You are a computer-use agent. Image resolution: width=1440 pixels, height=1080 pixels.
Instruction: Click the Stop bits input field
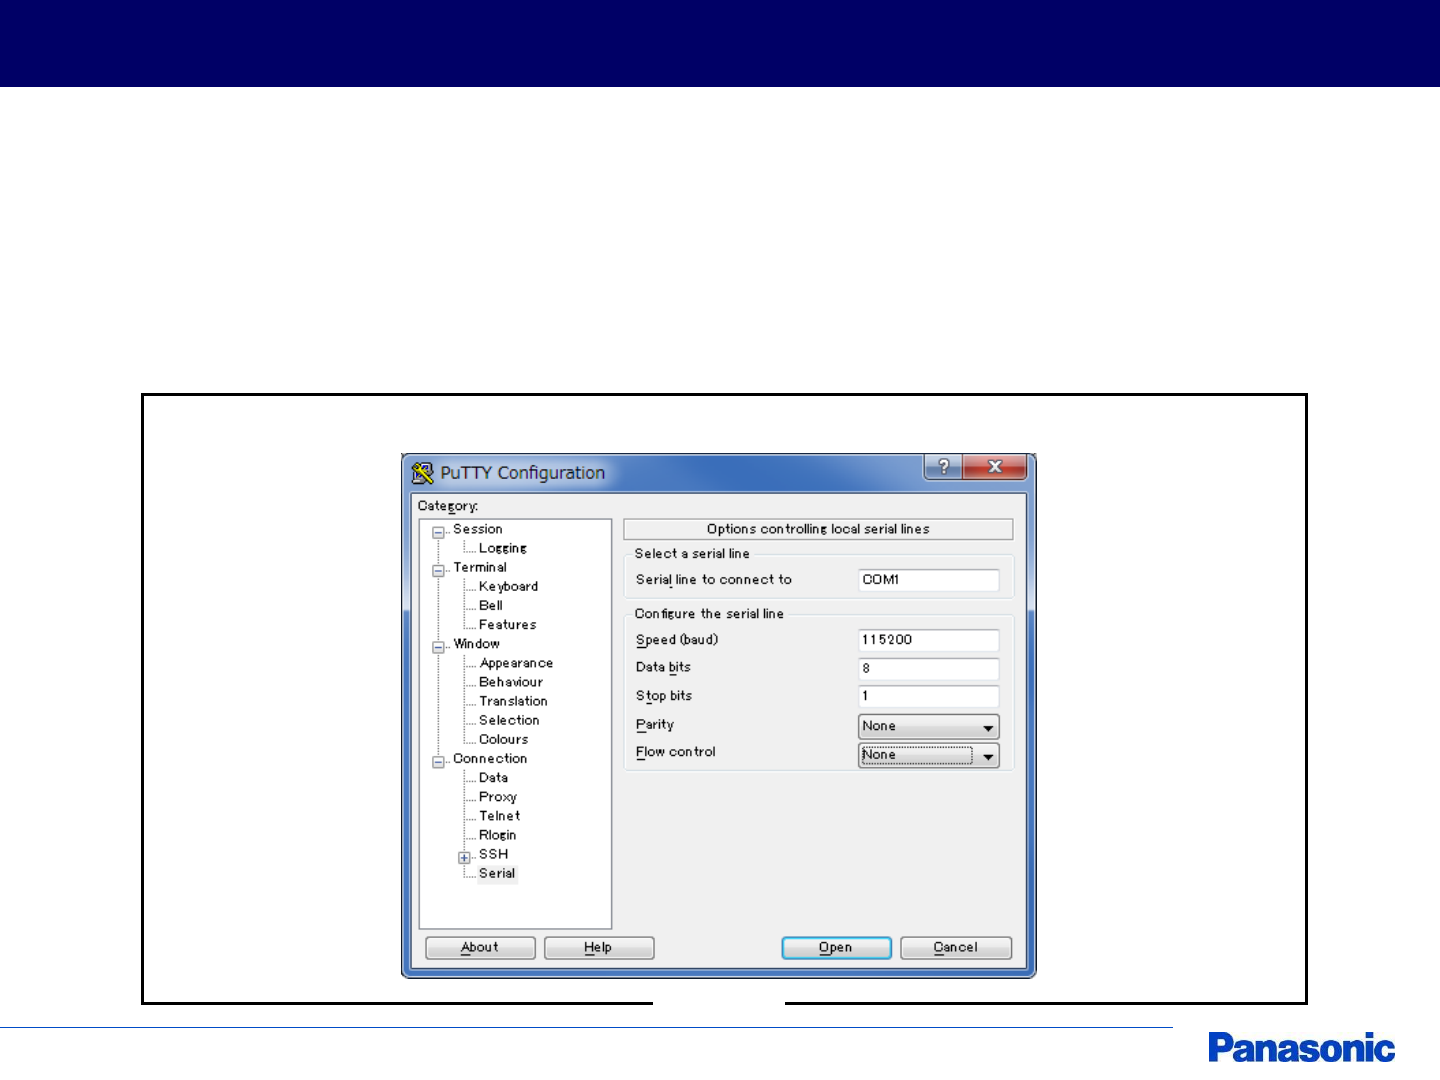pyautogui.click(x=929, y=697)
